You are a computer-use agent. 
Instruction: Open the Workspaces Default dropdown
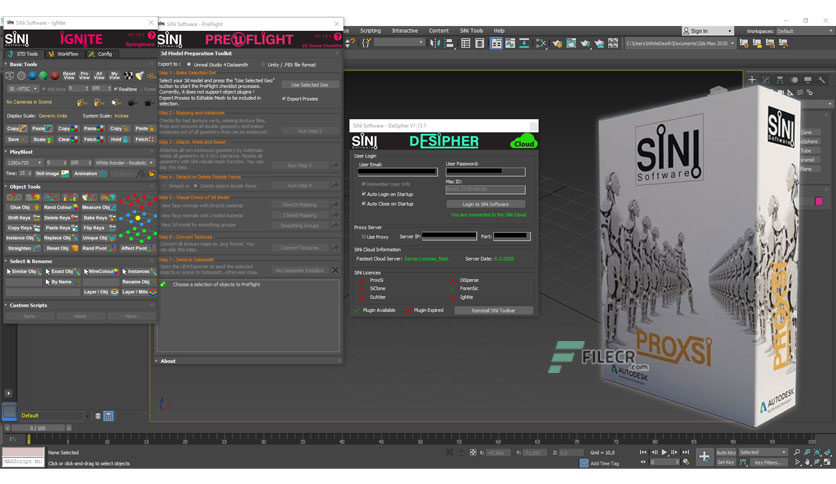tap(805, 31)
